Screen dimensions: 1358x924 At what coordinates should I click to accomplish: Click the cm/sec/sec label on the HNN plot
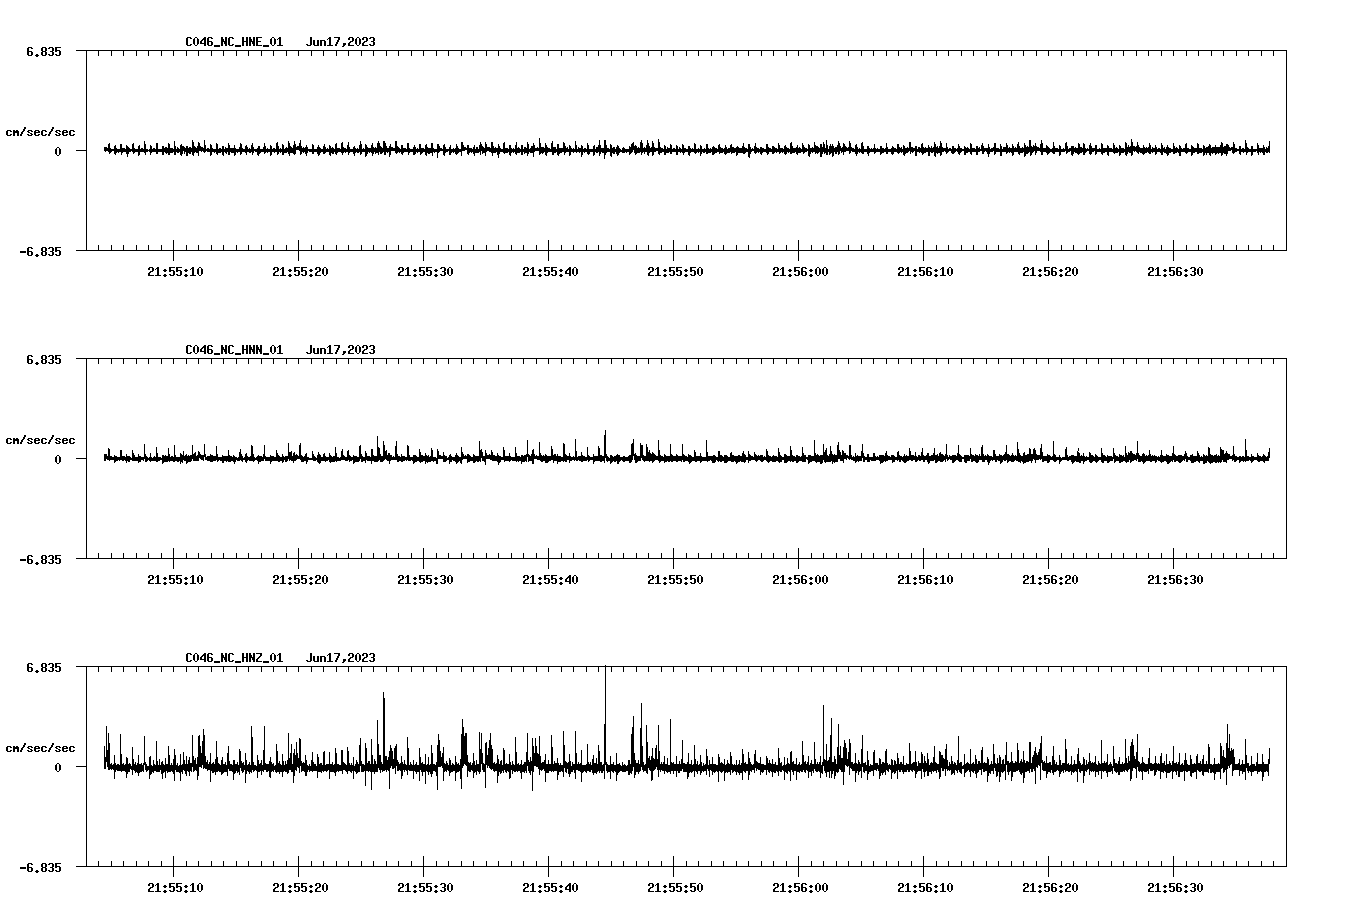click(41, 439)
